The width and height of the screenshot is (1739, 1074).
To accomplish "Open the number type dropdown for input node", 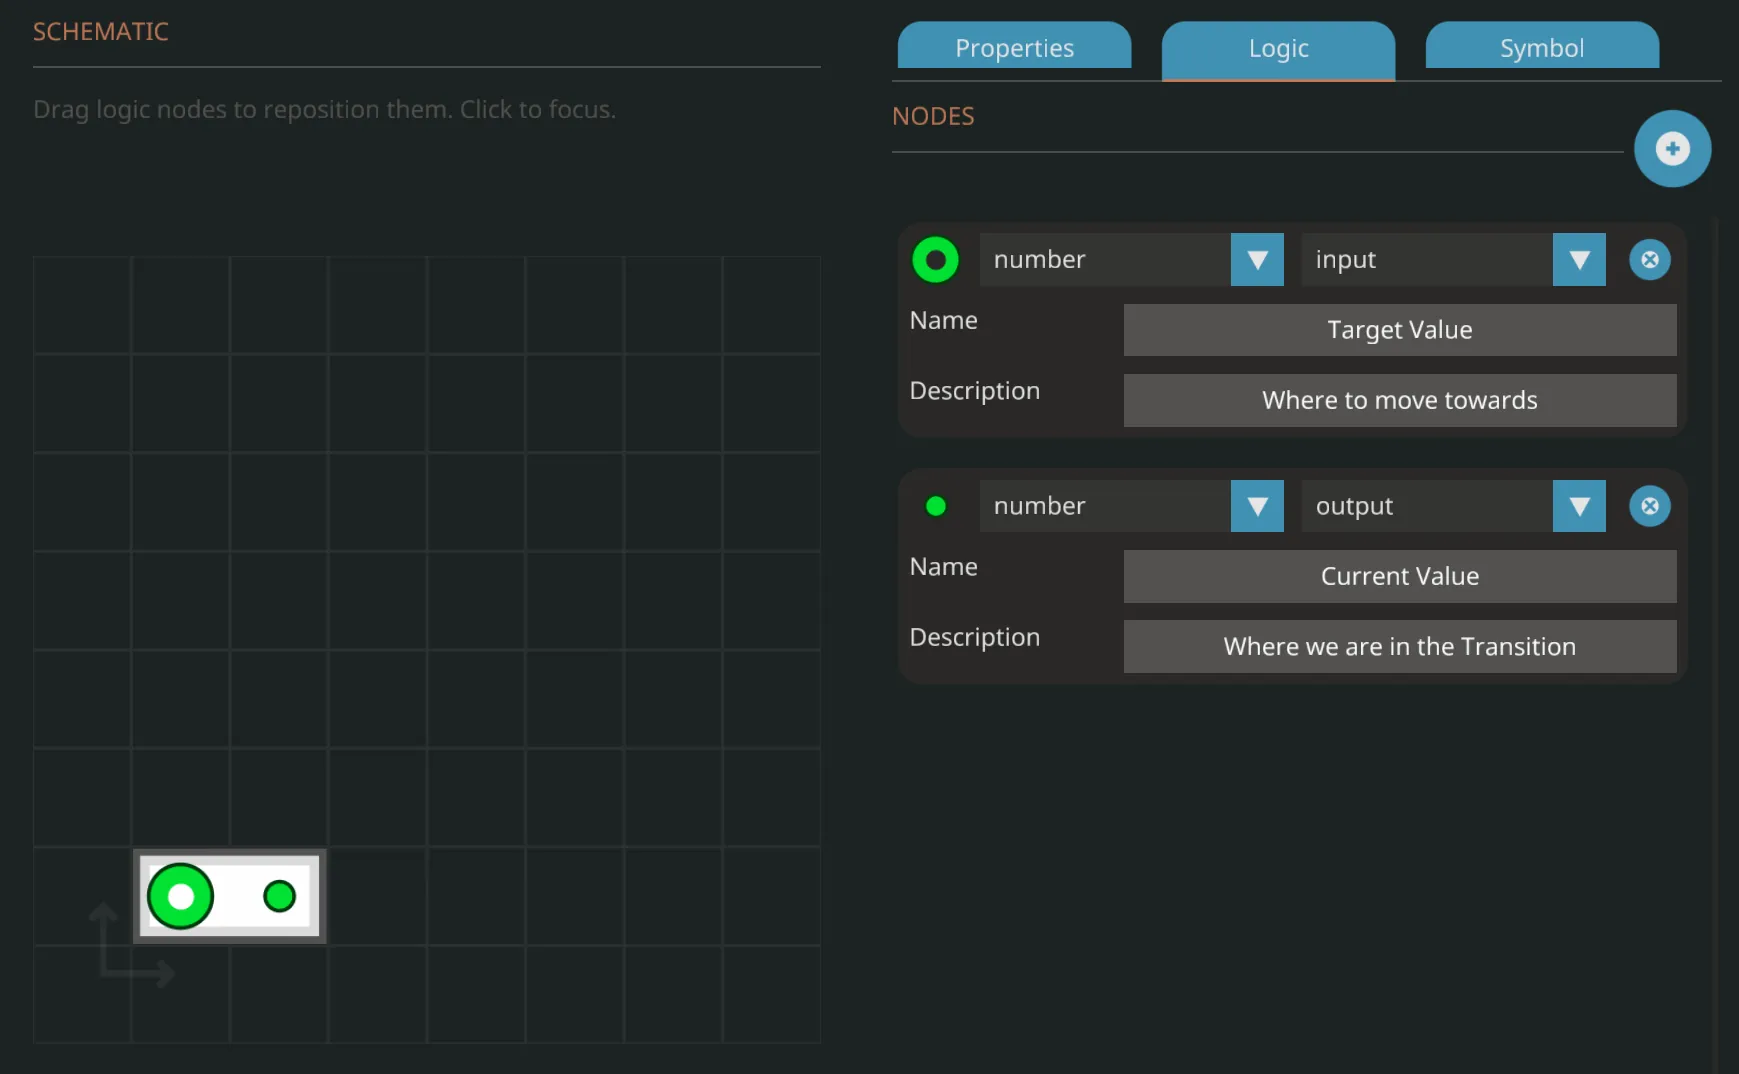I will tap(1256, 260).
